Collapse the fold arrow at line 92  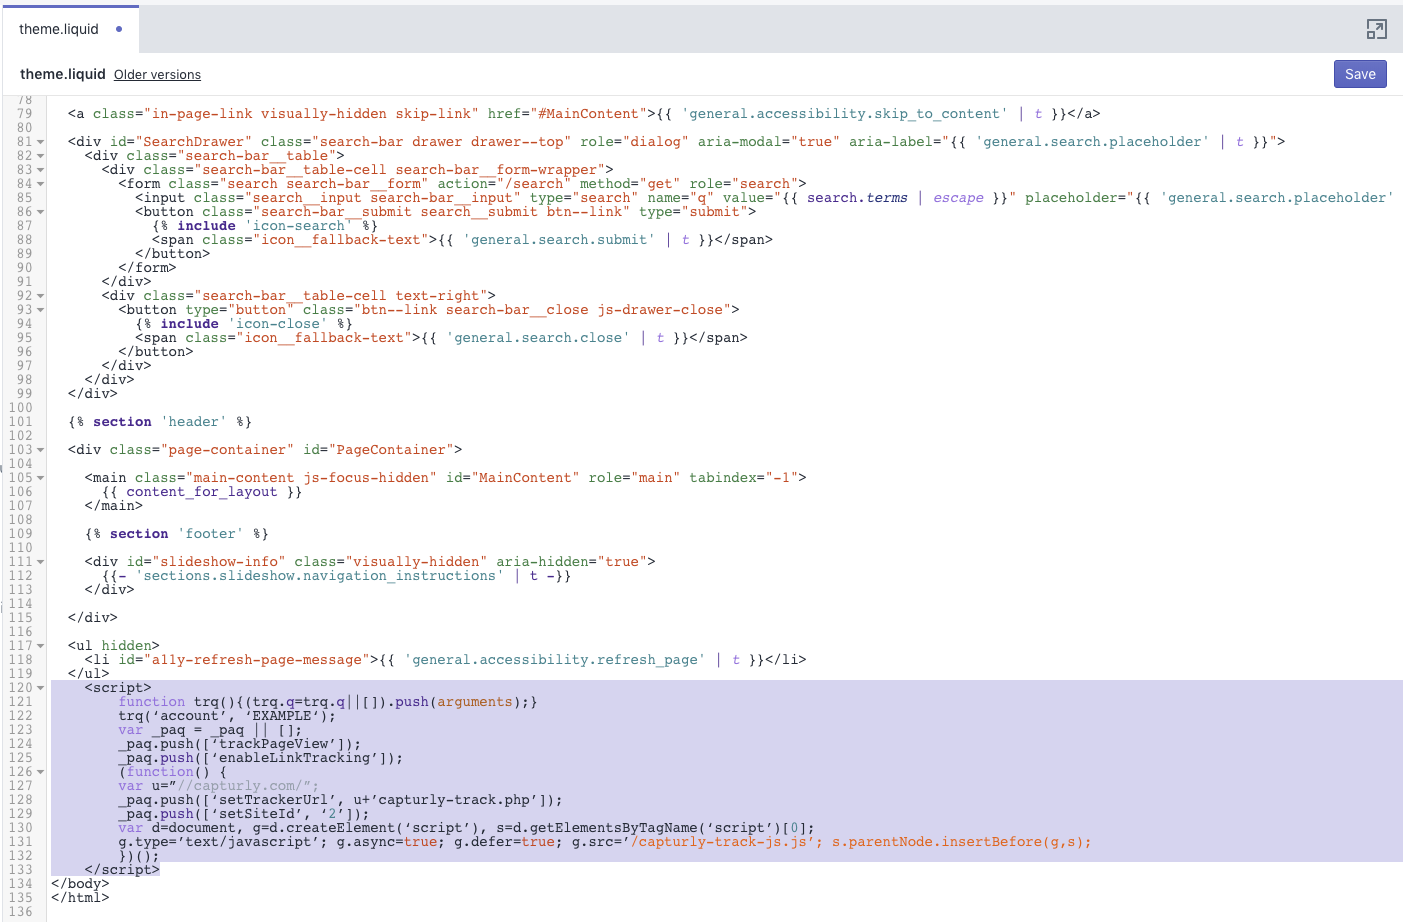[41, 296]
